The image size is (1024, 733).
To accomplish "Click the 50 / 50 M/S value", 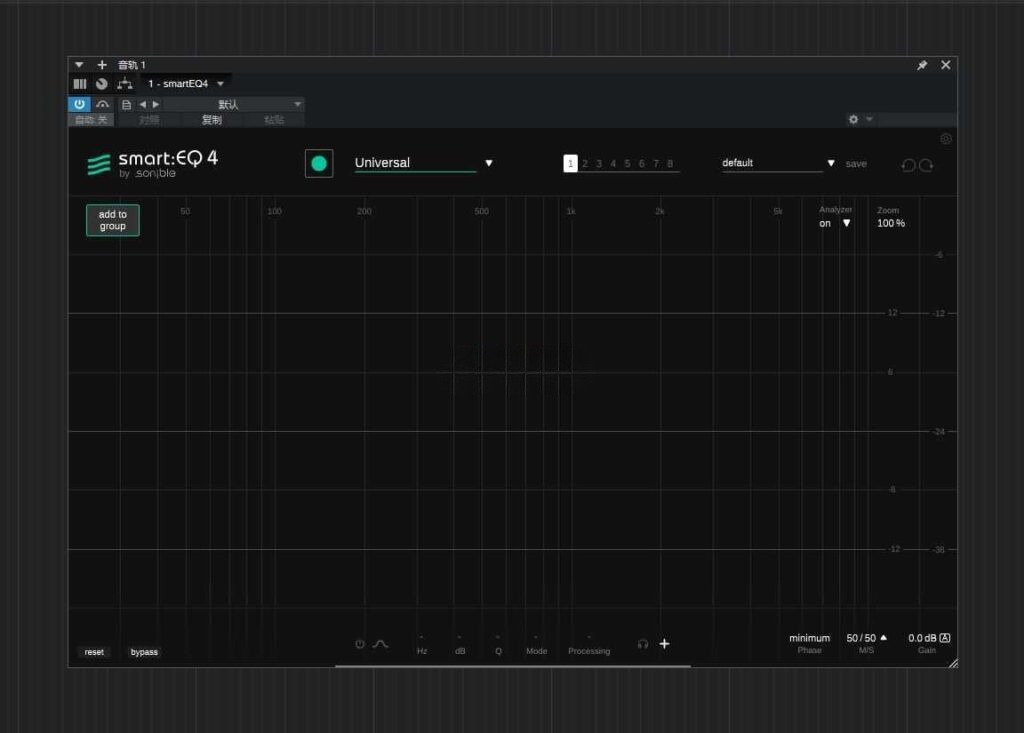I will [861, 638].
